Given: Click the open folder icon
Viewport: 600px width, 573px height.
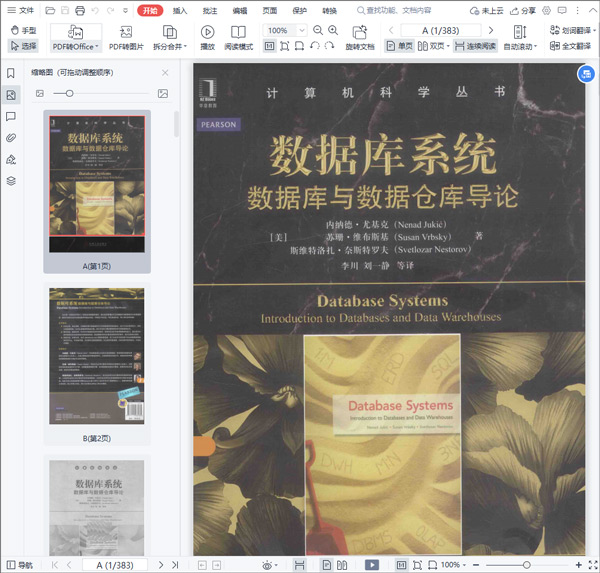Looking at the screenshot, I should tap(50, 10).
